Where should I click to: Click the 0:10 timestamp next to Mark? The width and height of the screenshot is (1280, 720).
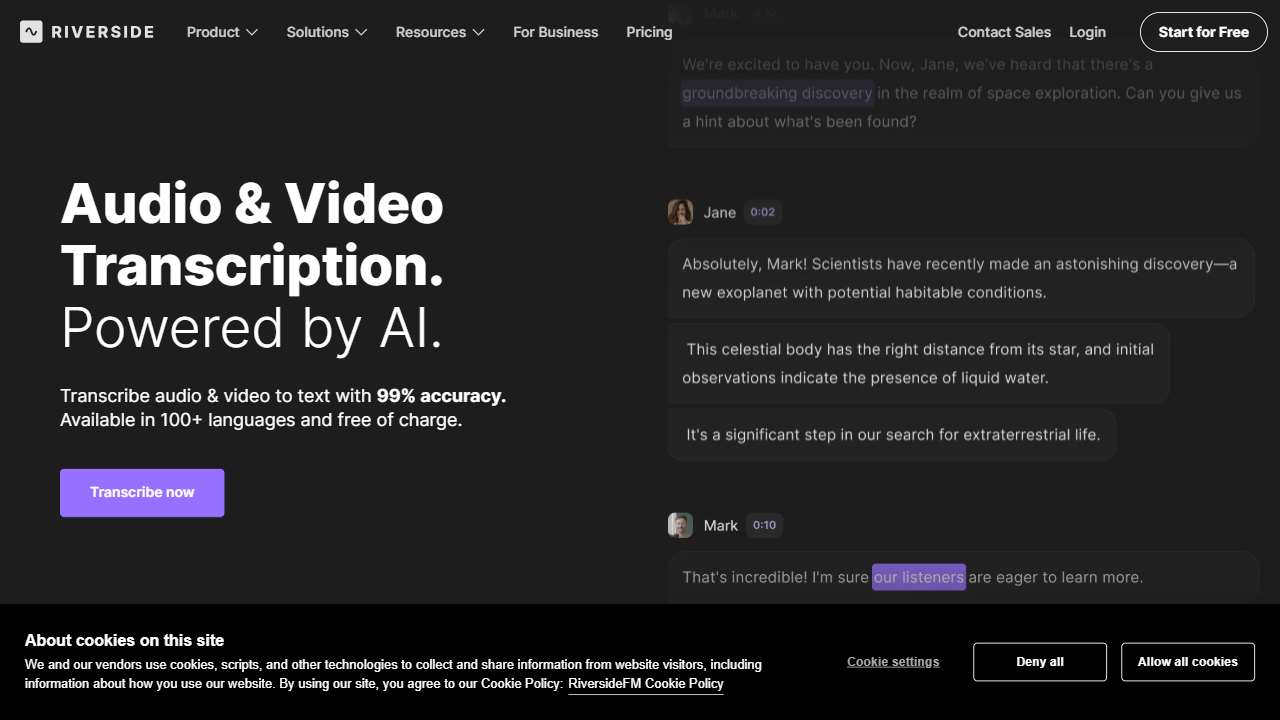(x=764, y=525)
